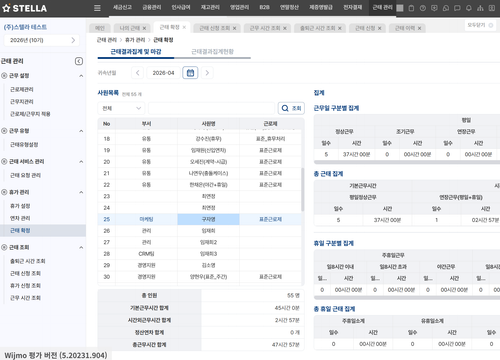
Task: Open 근무지관리 in sidebar
Action: click(x=22, y=102)
